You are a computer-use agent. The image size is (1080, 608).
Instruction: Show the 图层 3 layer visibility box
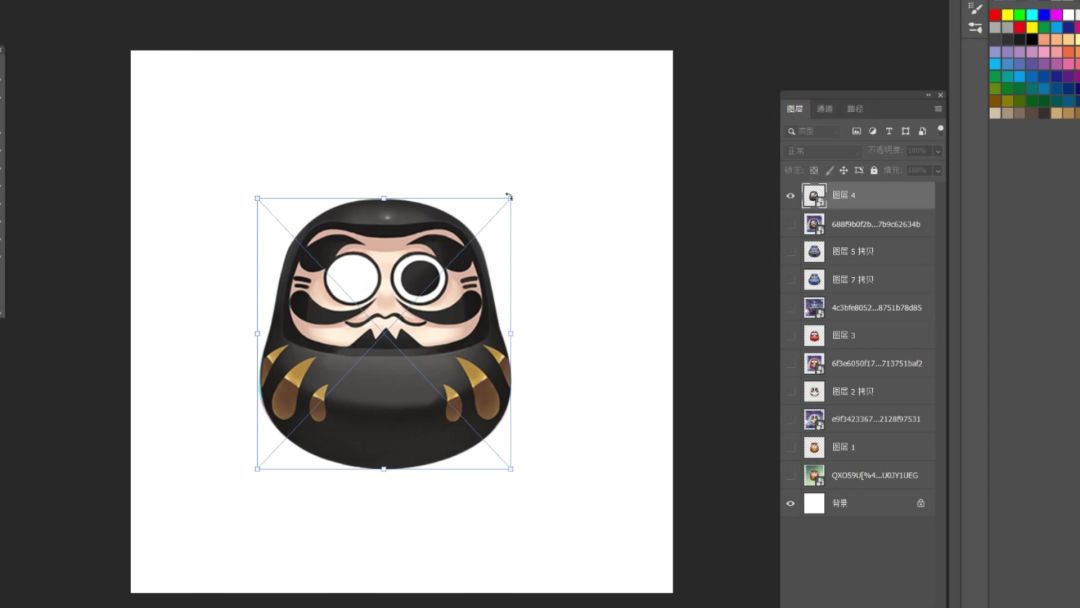791,335
